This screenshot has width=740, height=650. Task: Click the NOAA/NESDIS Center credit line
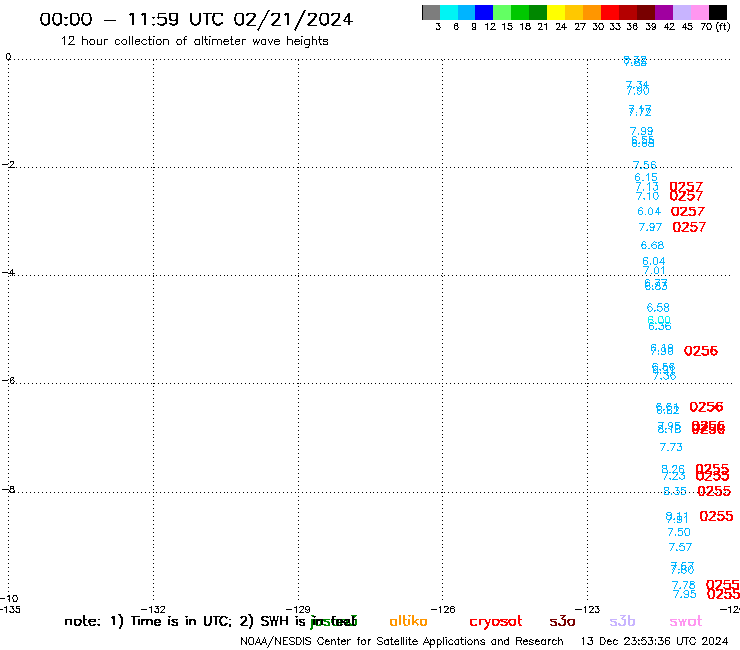(402, 642)
